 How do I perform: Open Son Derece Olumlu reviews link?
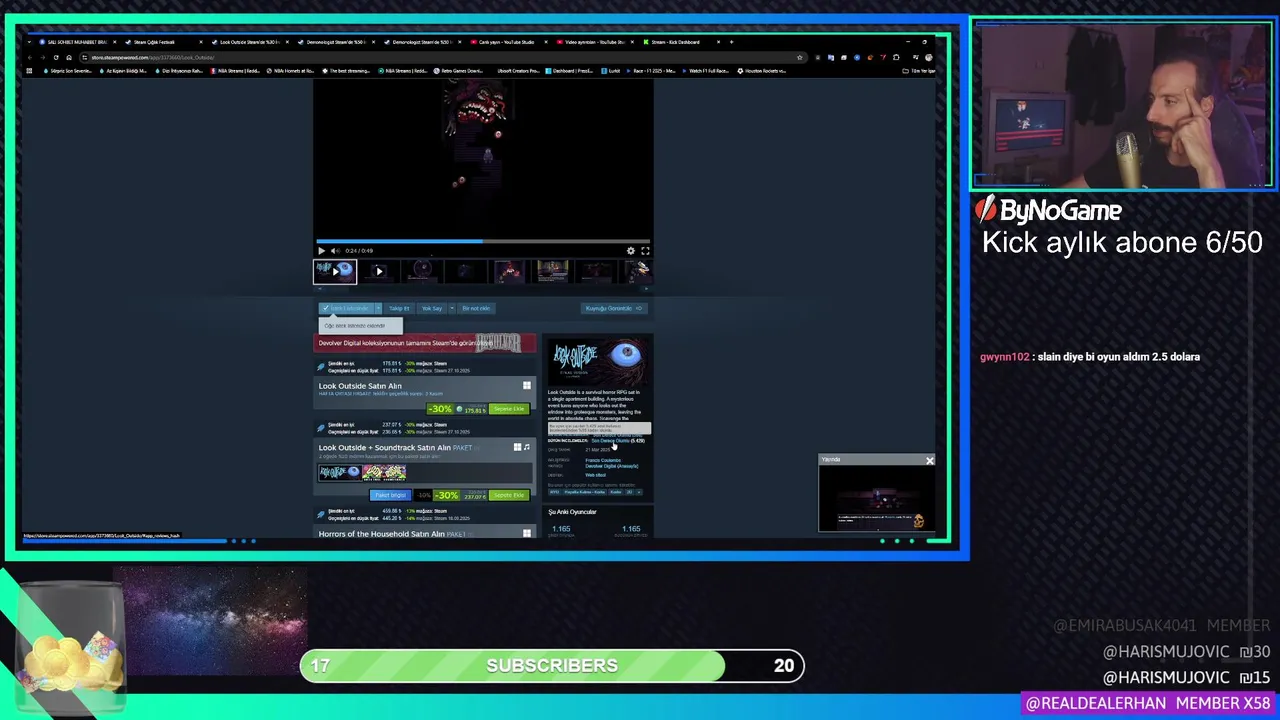pos(610,440)
